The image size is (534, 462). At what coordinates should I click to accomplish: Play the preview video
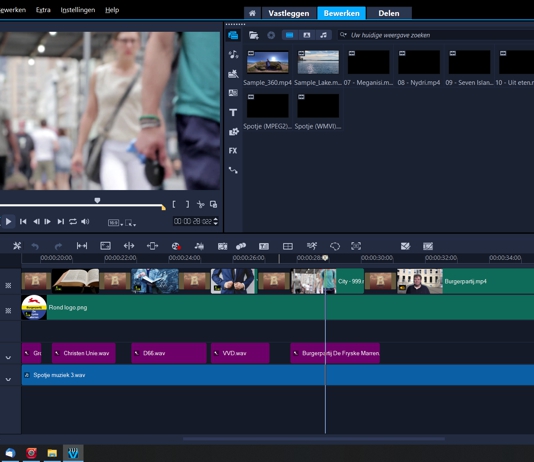(x=9, y=222)
